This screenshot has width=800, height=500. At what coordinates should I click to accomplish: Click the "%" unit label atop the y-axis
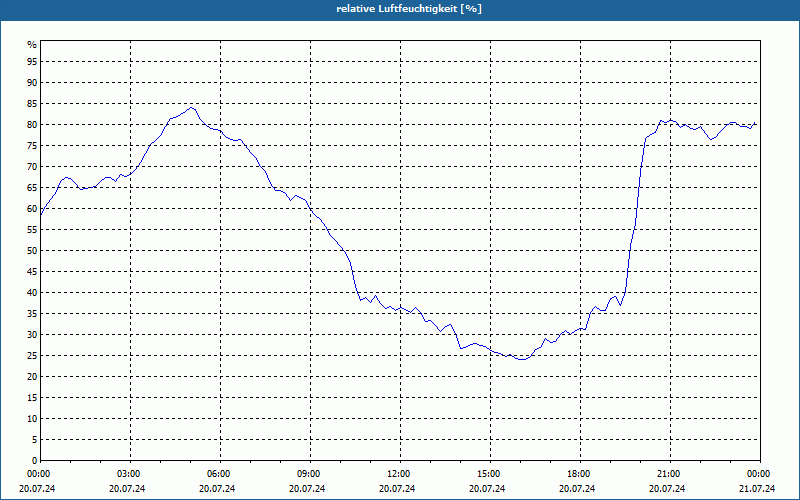coord(32,45)
